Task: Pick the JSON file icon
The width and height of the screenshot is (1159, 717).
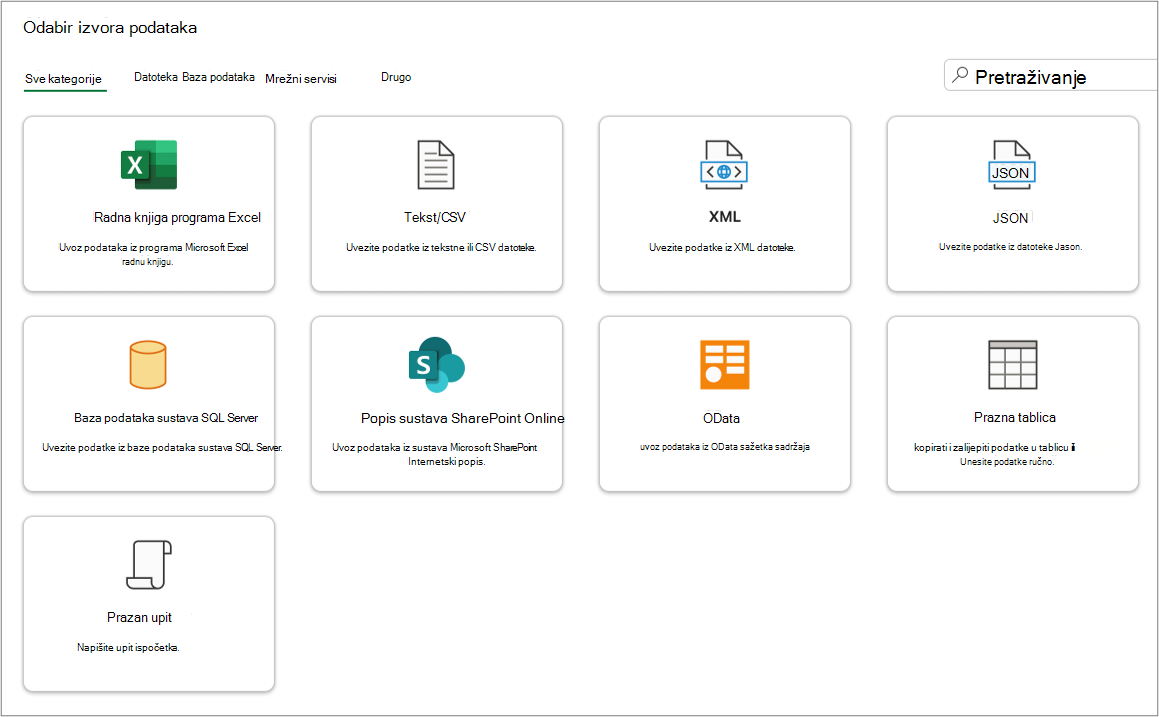Action: 1012,165
